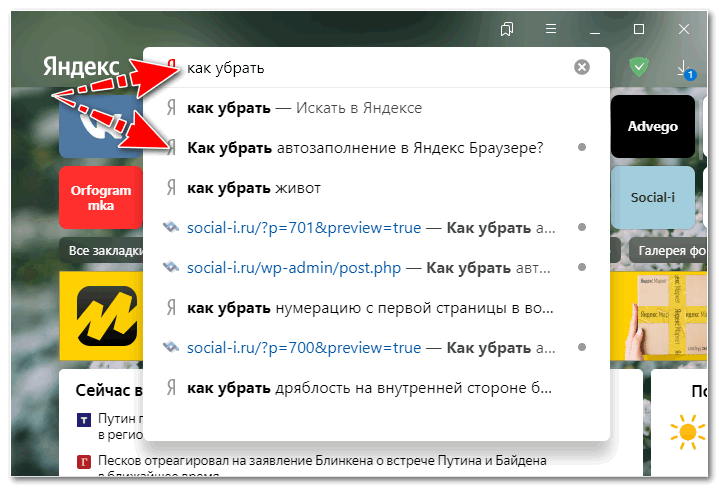Open social-i.ru/?p=700&preview=true history suggestion
The height and width of the screenshot is (488, 719).
(x=376, y=348)
